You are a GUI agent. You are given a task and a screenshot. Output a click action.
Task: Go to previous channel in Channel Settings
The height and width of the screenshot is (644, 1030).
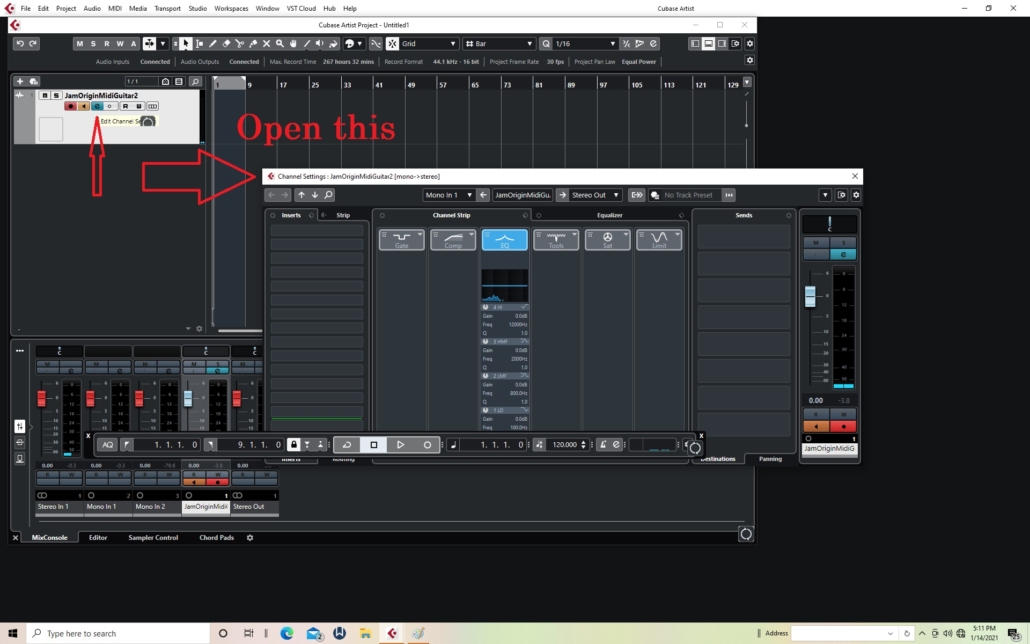point(301,195)
